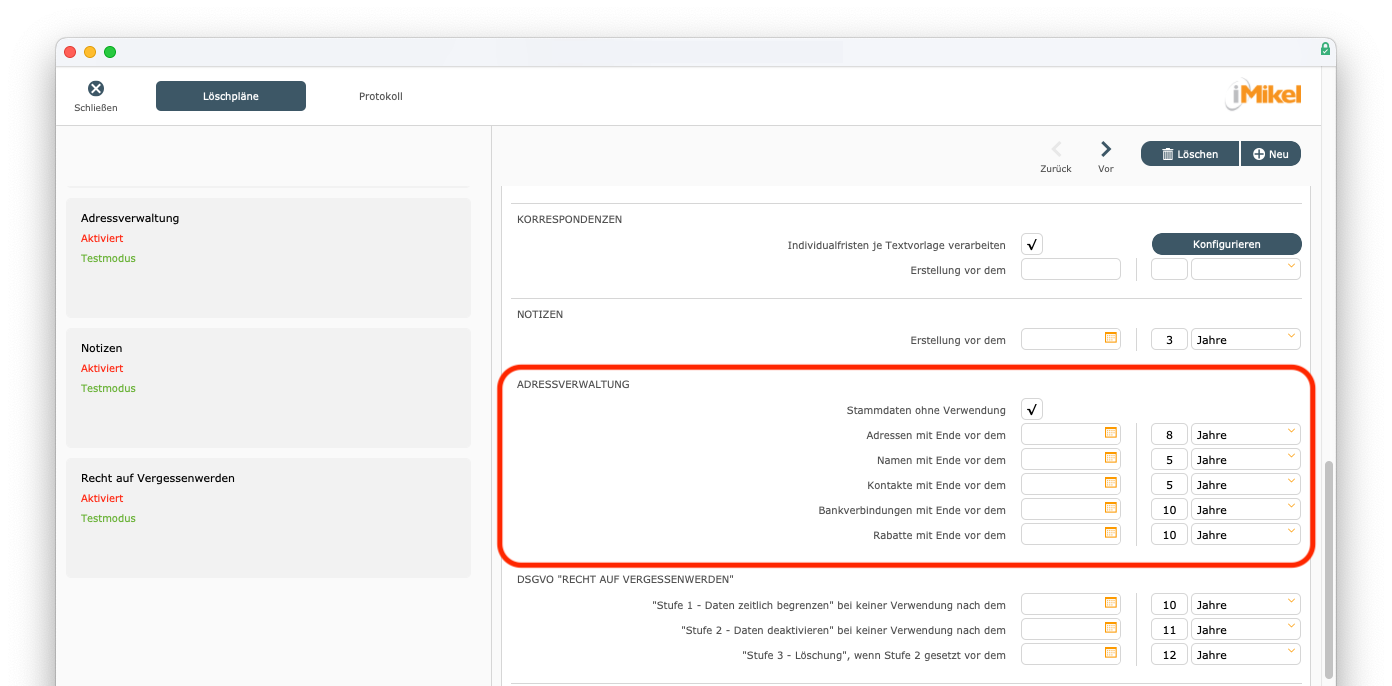Screen dimensions: 1392x686
Task: Go back with the Zurück arrow
Action: coord(1056,150)
